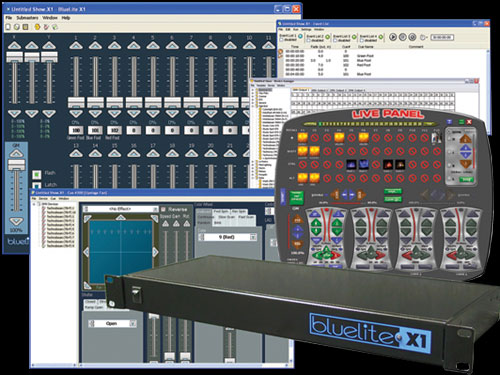Click the up arrow above submaster fader 19

coord(192,153)
